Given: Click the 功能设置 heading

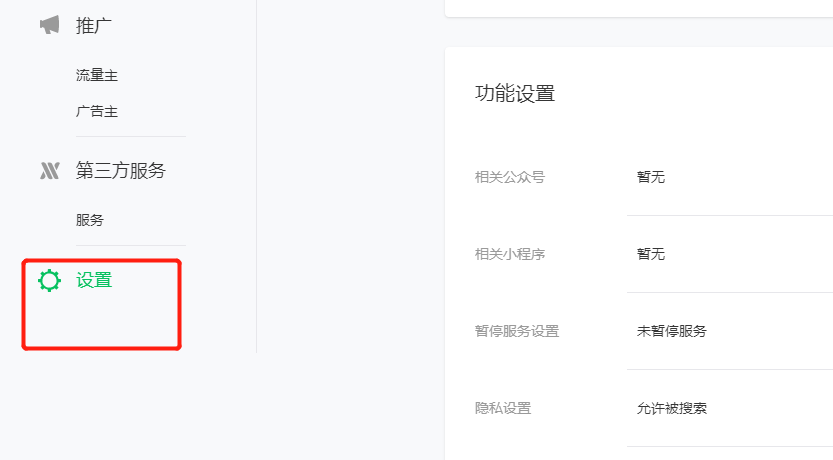Looking at the screenshot, I should [x=515, y=94].
